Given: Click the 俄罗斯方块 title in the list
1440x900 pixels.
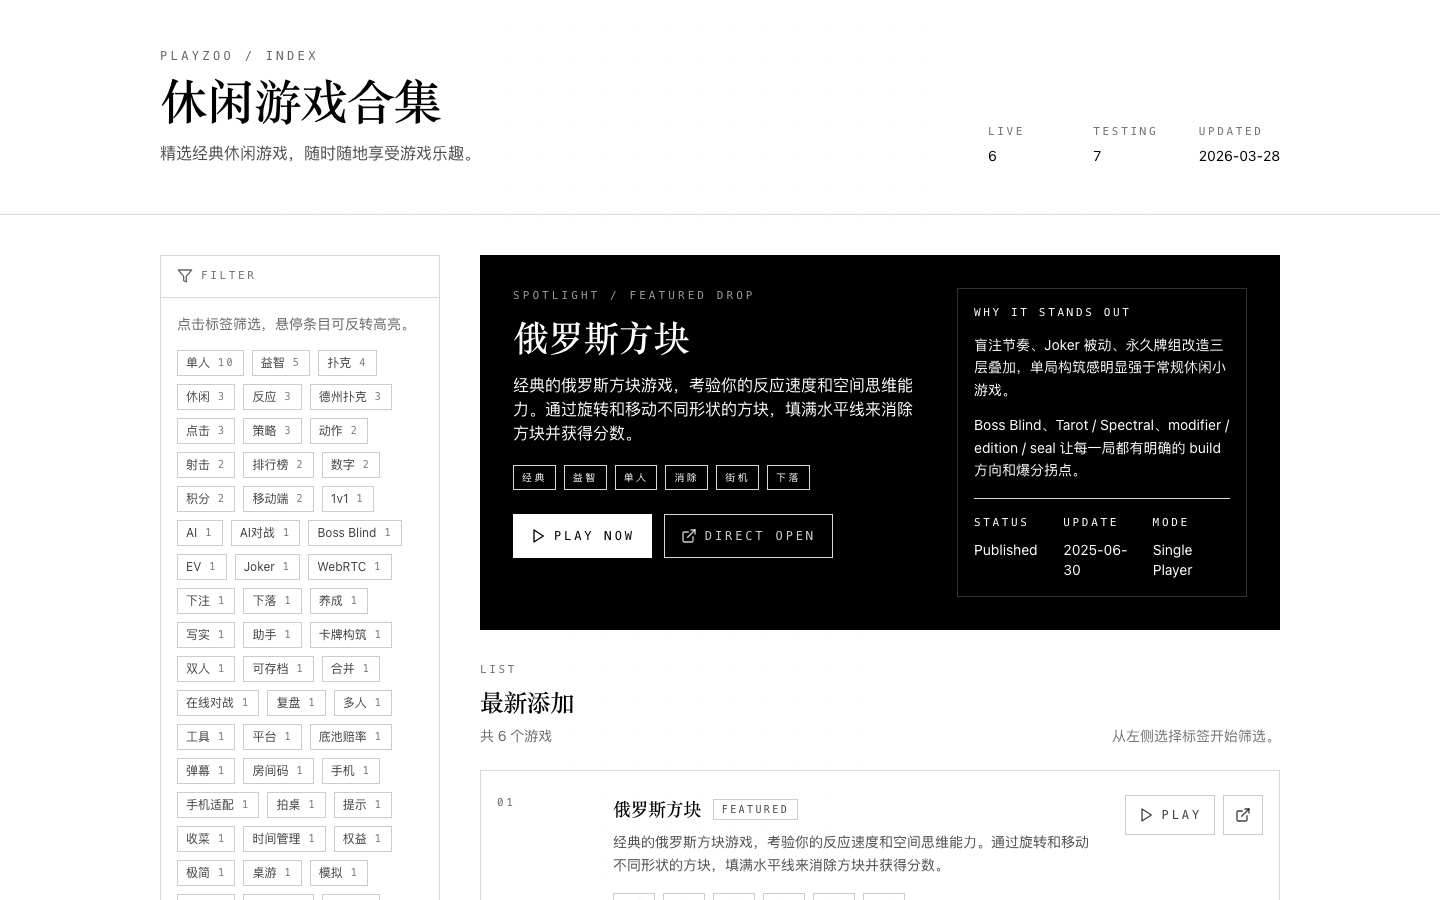Looking at the screenshot, I should (657, 809).
